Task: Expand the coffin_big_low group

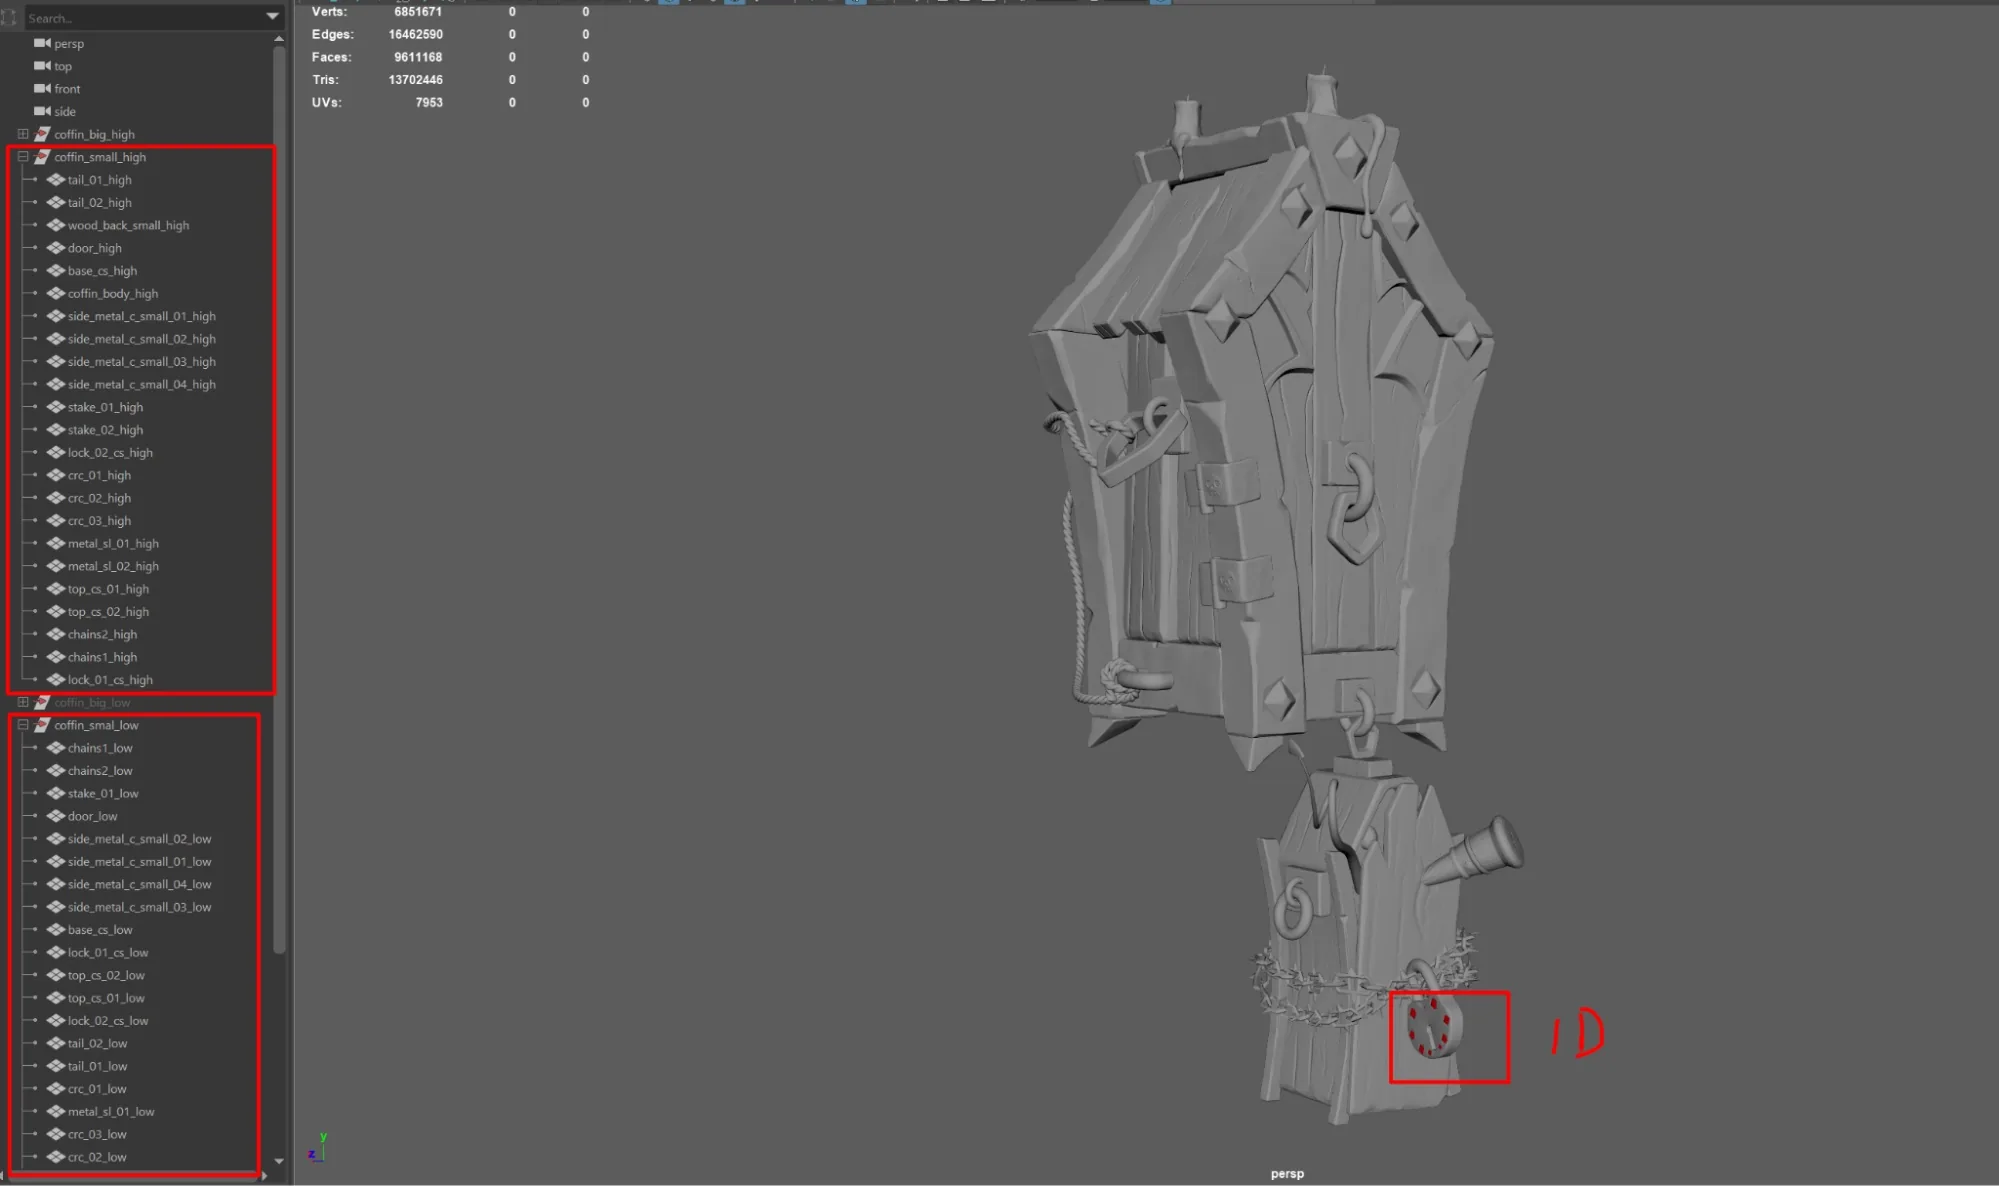Action: coord(23,702)
